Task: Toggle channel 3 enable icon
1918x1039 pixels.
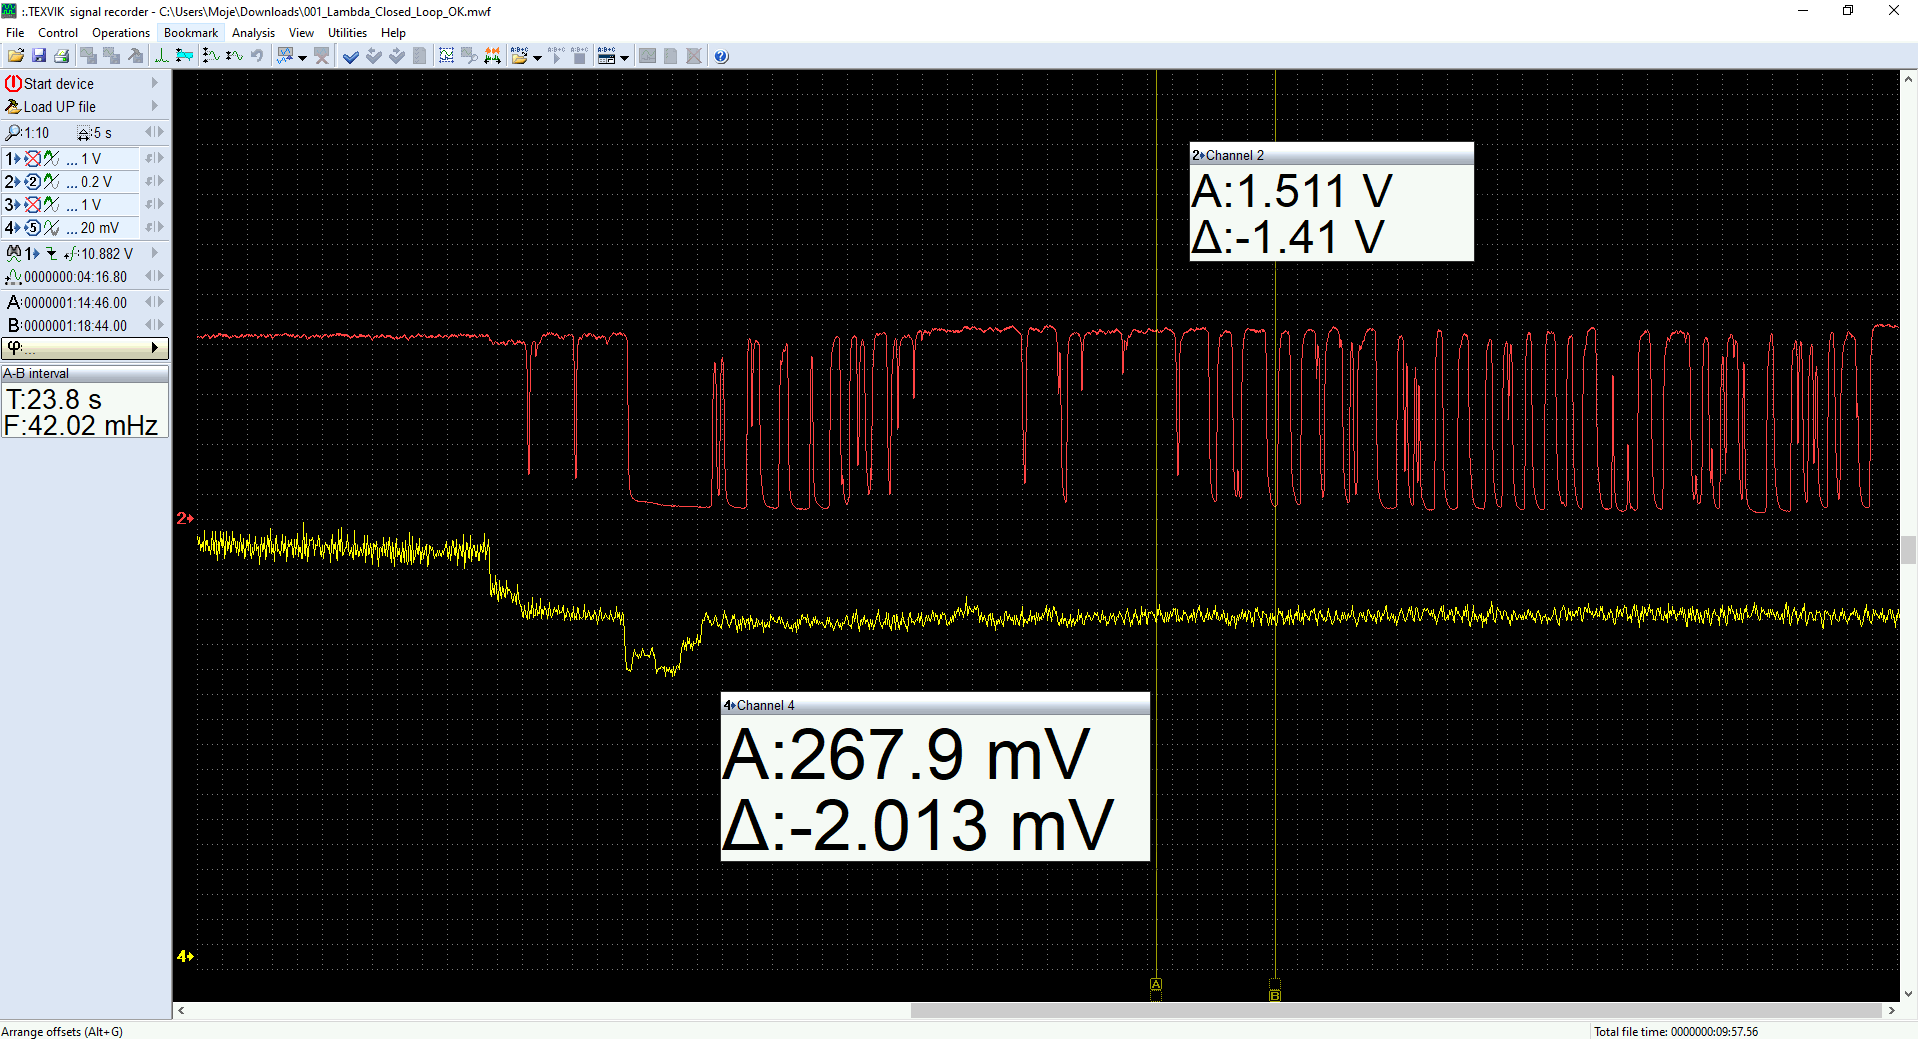Action: pyautogui.click(x=33, y=205)
